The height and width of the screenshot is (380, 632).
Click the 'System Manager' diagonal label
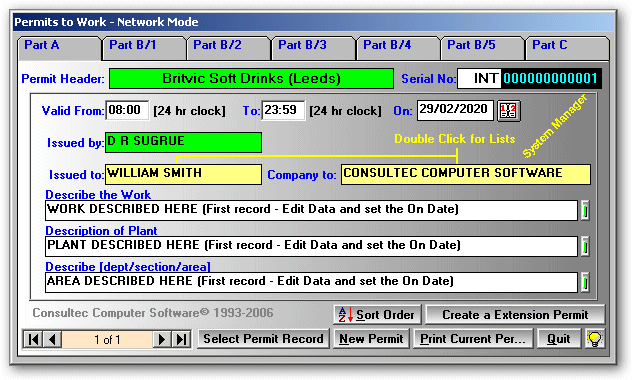[x=555, y=126]
